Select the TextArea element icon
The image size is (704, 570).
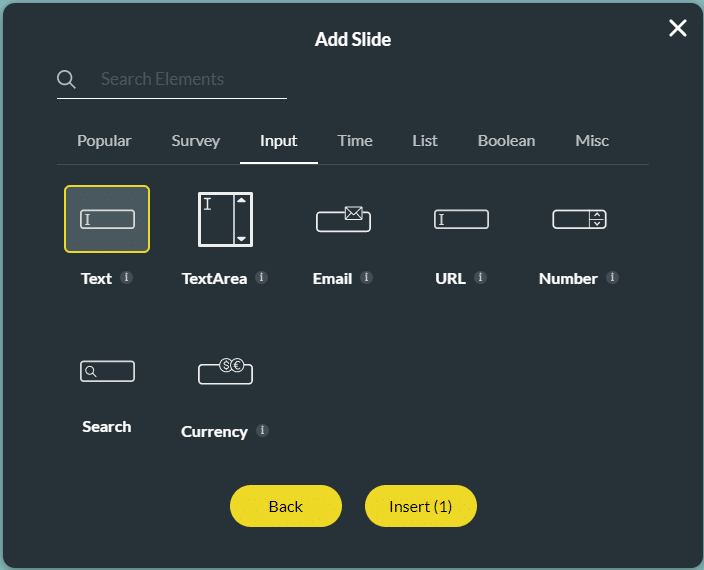coord(225,219)
